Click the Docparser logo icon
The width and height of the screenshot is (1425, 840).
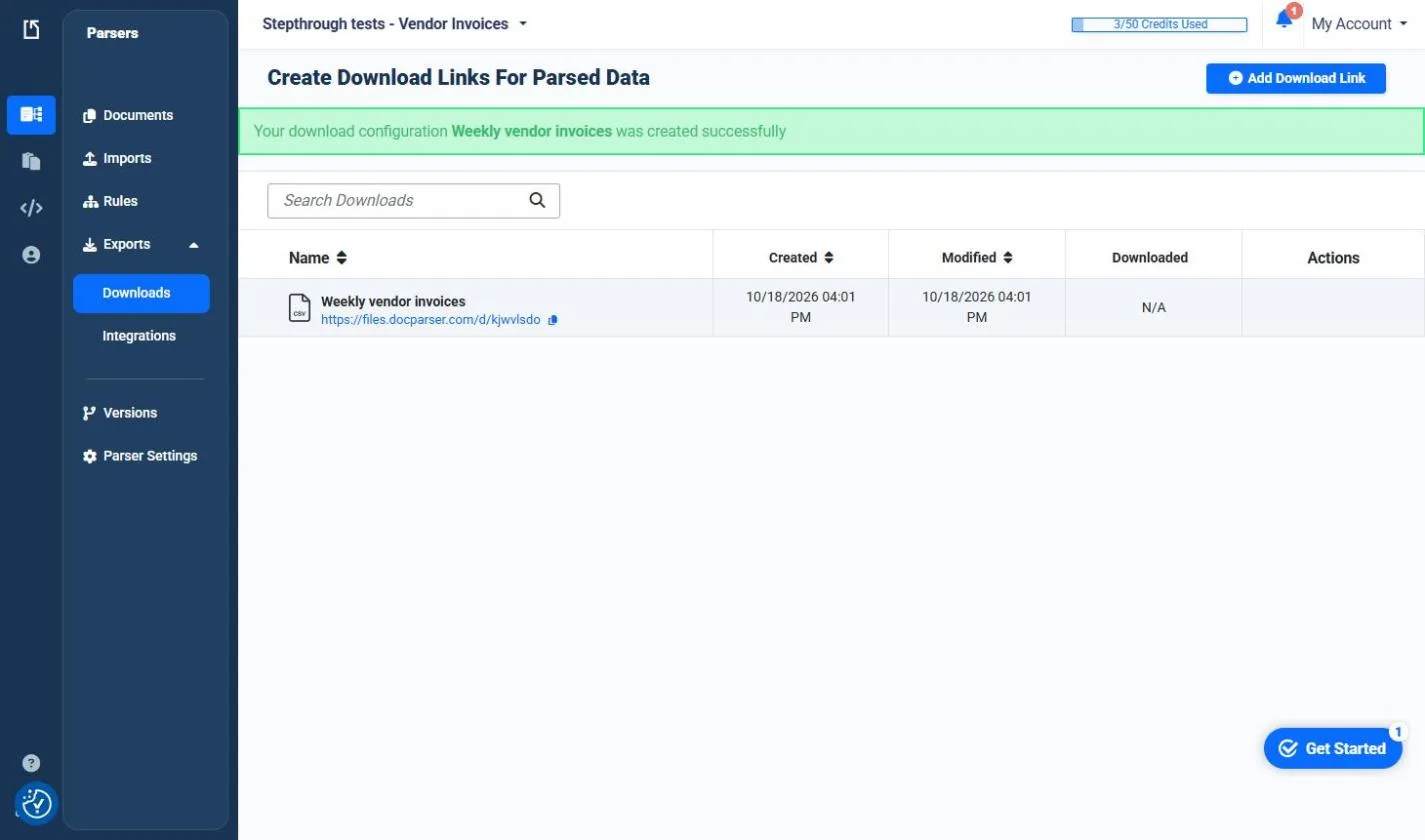click(31, 29)
